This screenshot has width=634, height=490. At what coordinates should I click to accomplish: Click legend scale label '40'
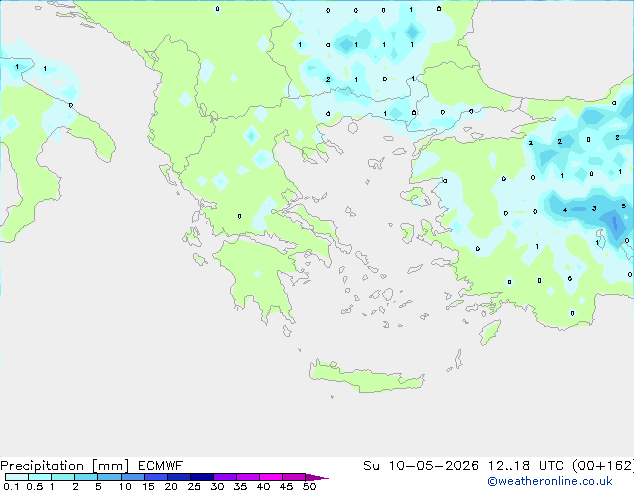click(263, 486)
